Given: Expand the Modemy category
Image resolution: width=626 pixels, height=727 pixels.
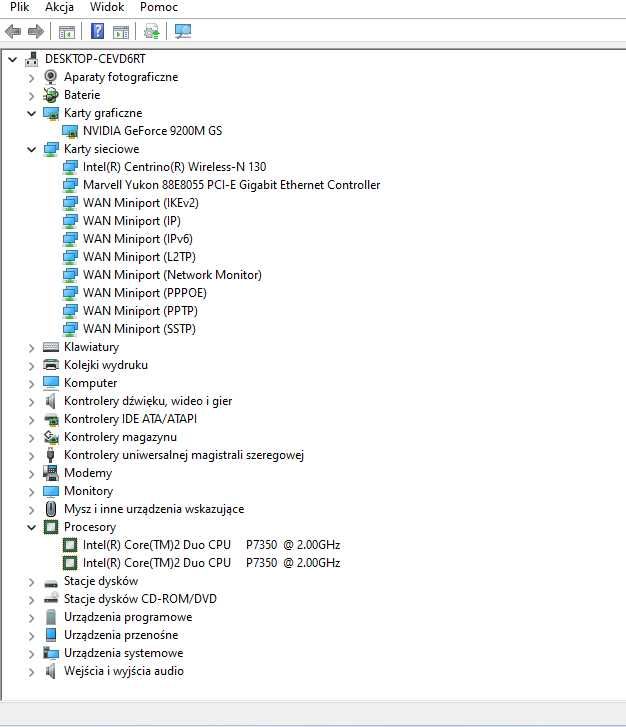Looking at the screenshot, I should (31, 474).
